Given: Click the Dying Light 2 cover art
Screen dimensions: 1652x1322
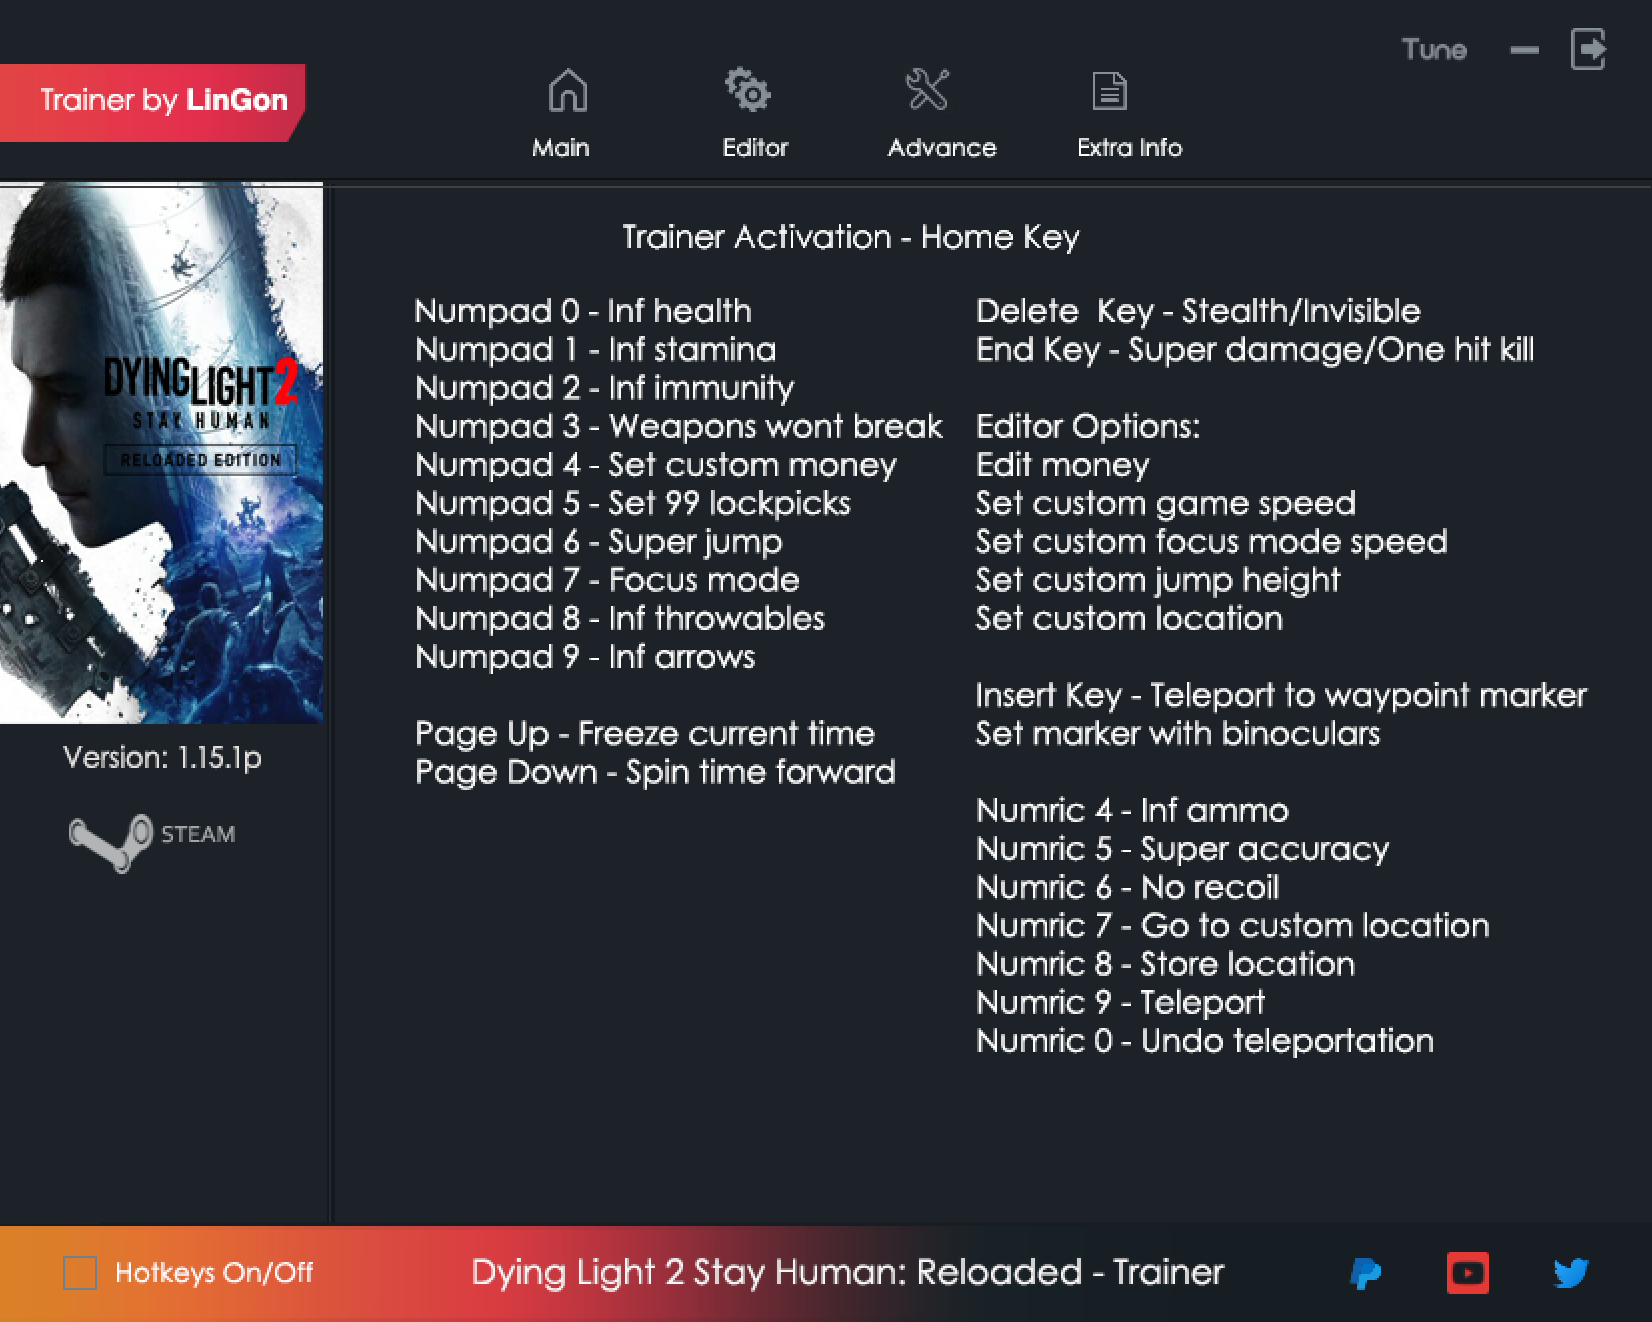Looking at the screenshot, I should point(161,453).
